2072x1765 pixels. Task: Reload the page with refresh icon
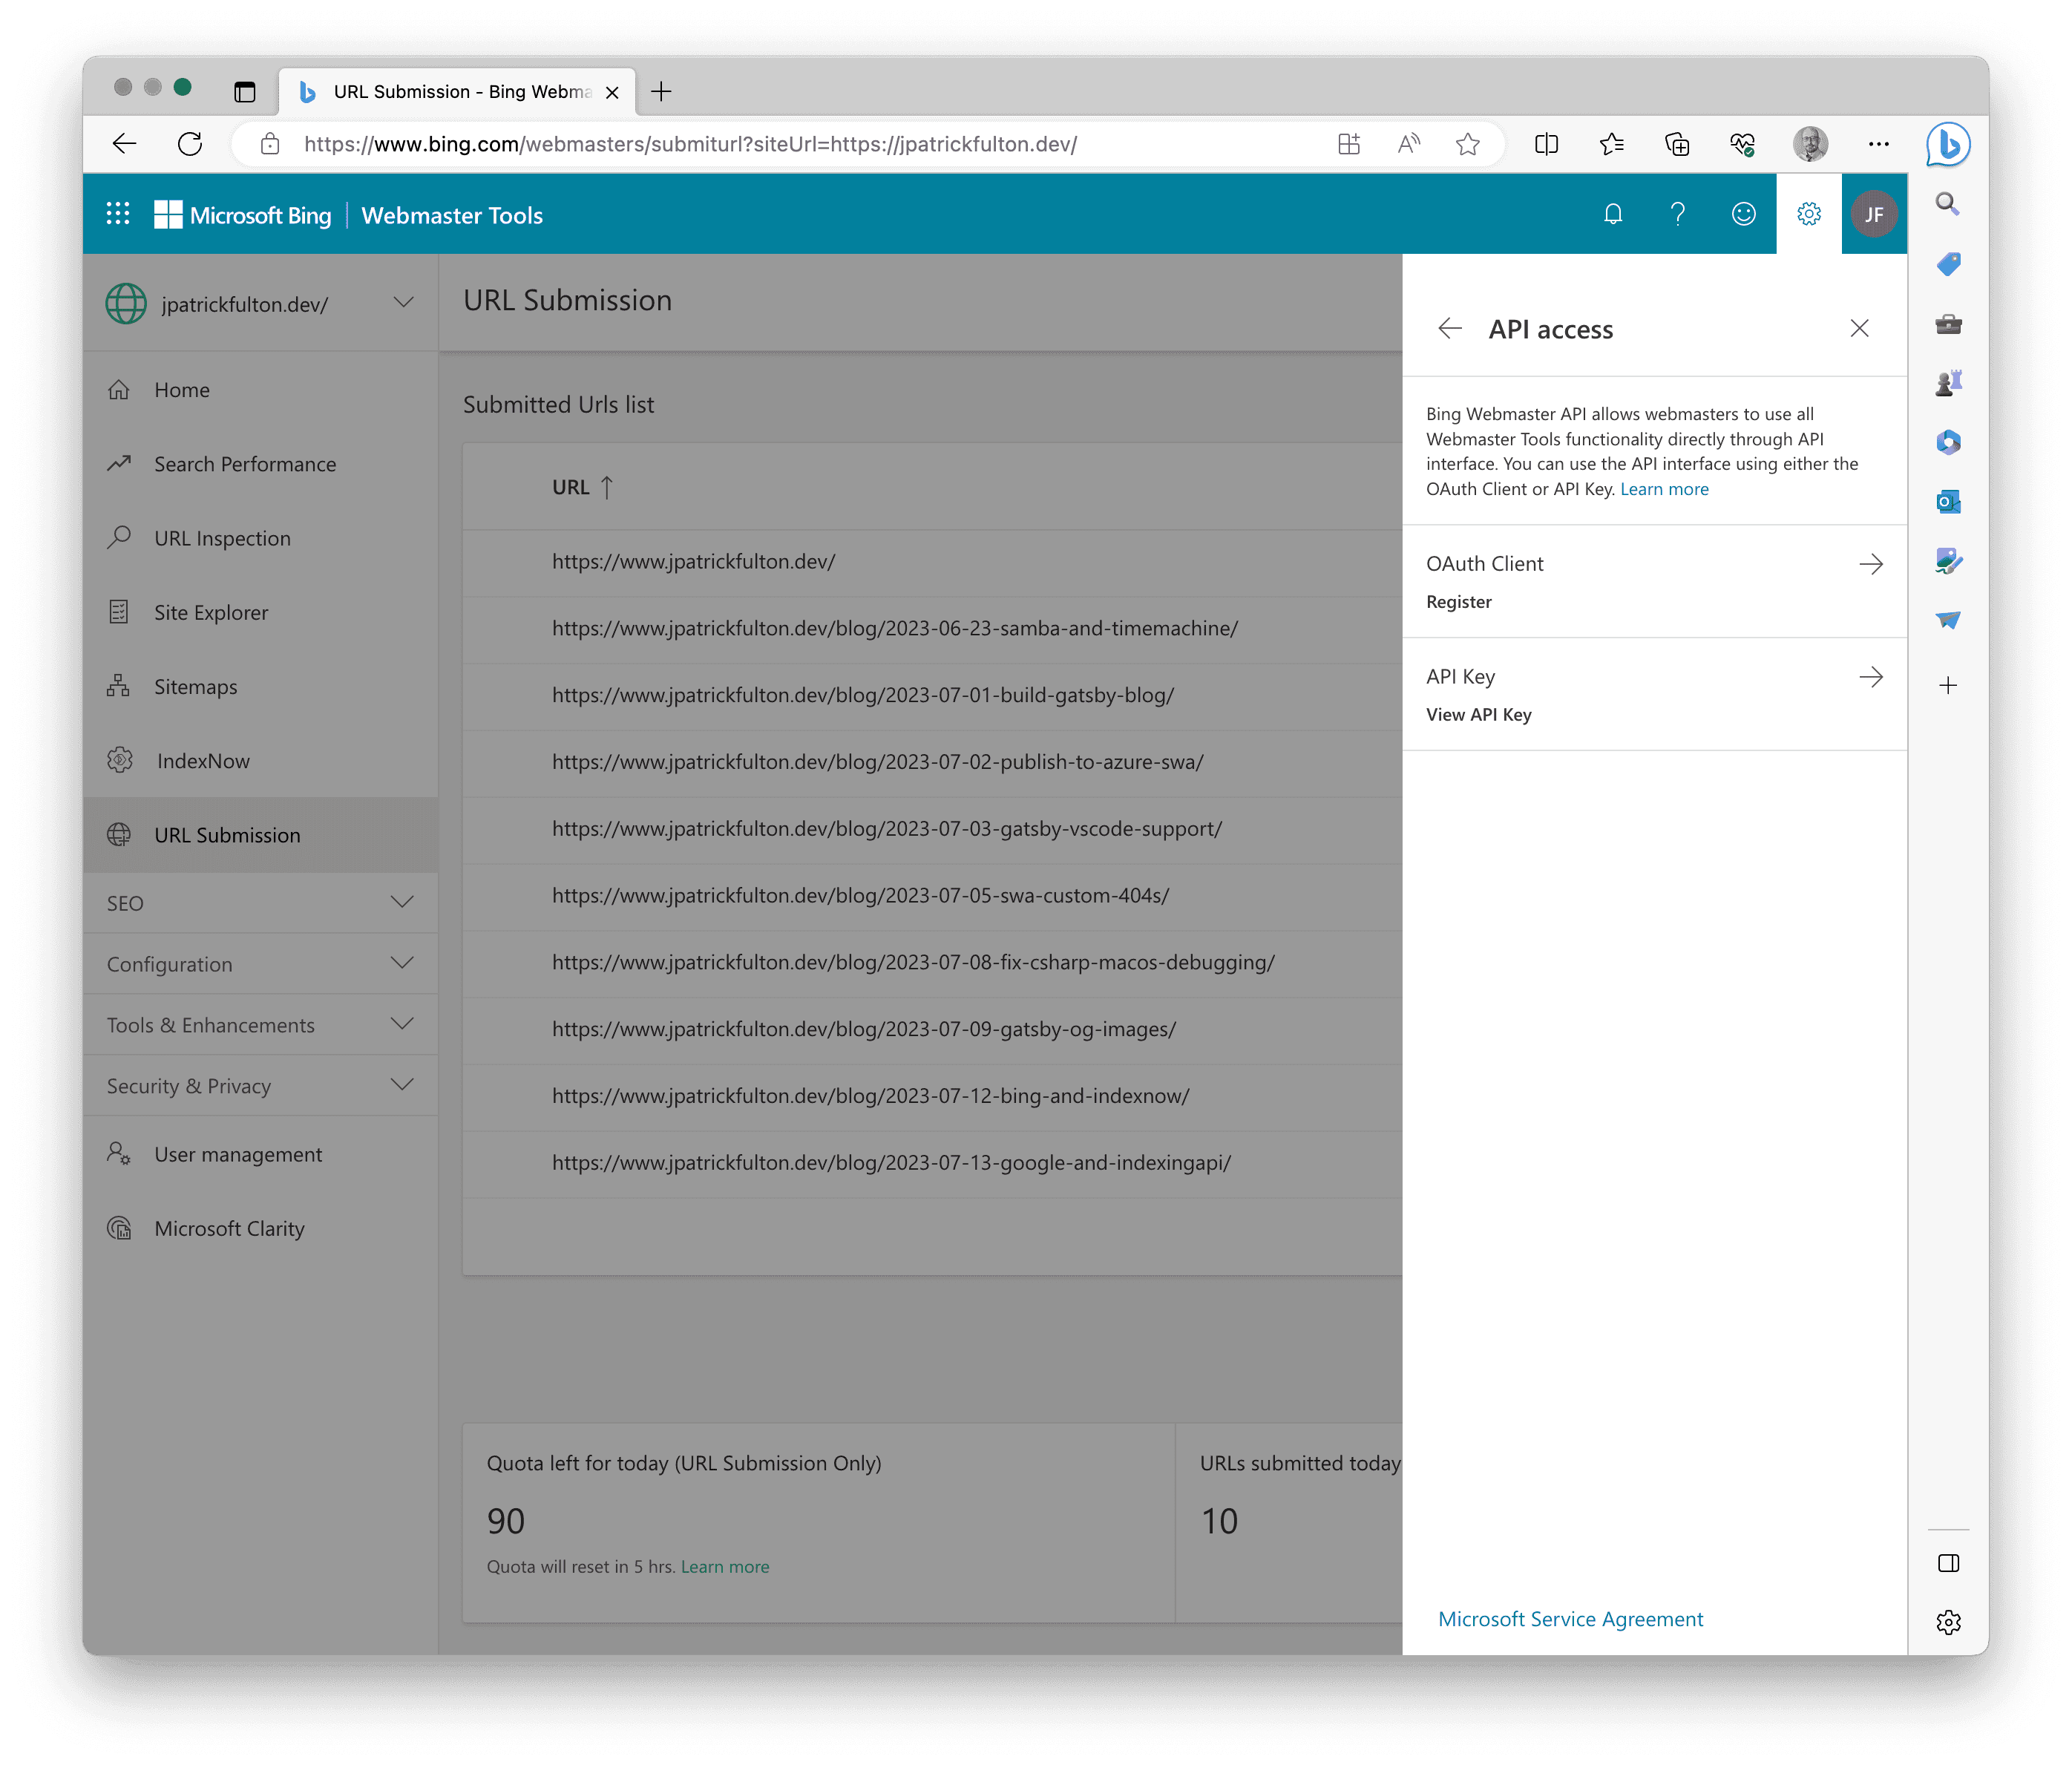tap(190, 144)
